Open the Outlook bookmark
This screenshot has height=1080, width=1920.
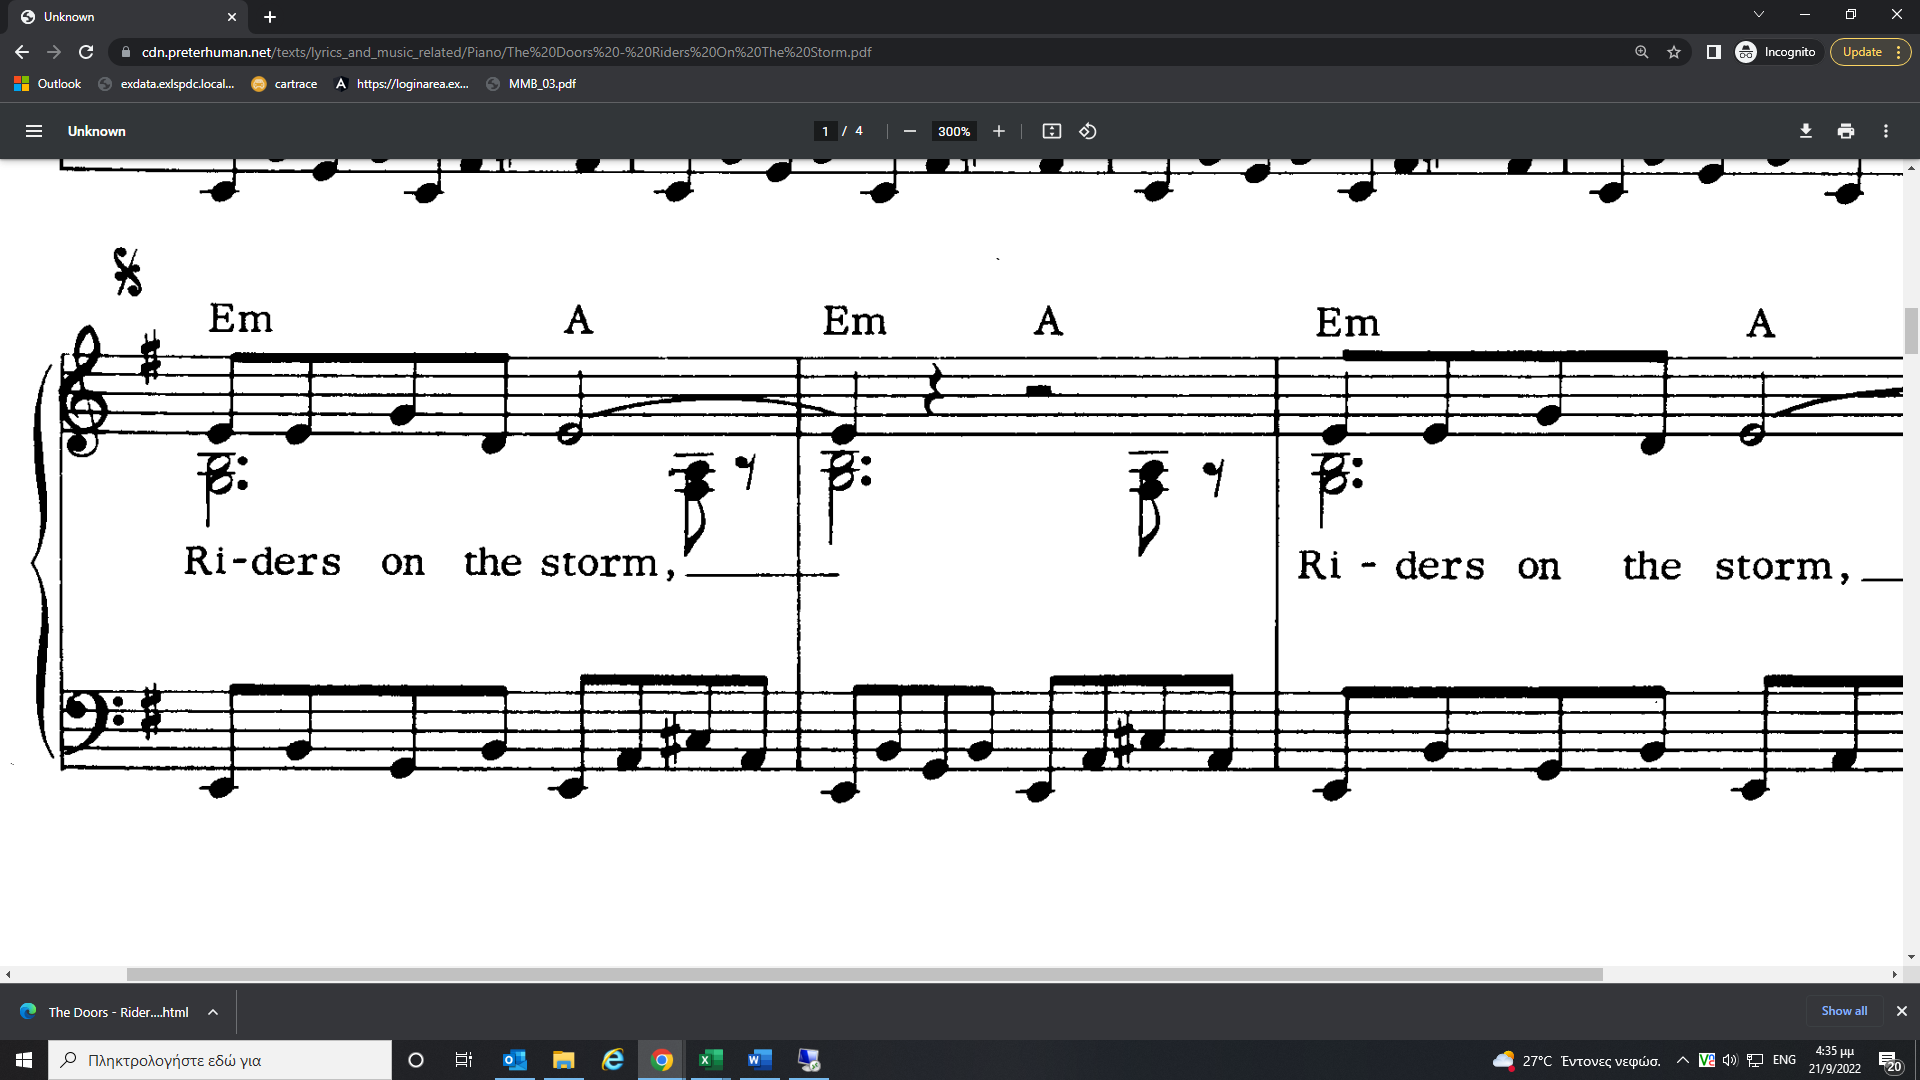[48, 84]
